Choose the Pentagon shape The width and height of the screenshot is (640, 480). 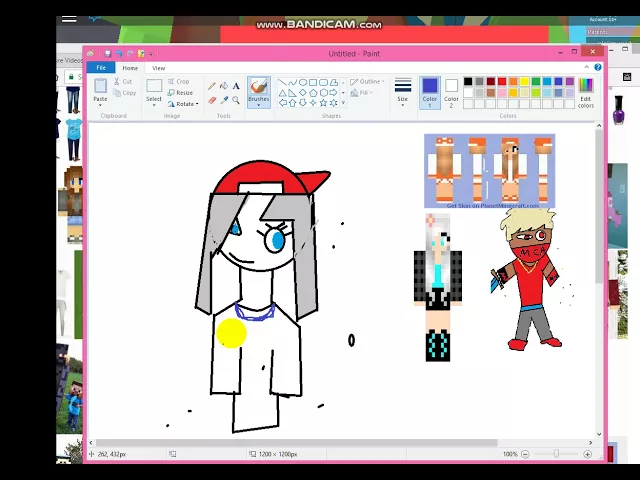tap(313, 93)
